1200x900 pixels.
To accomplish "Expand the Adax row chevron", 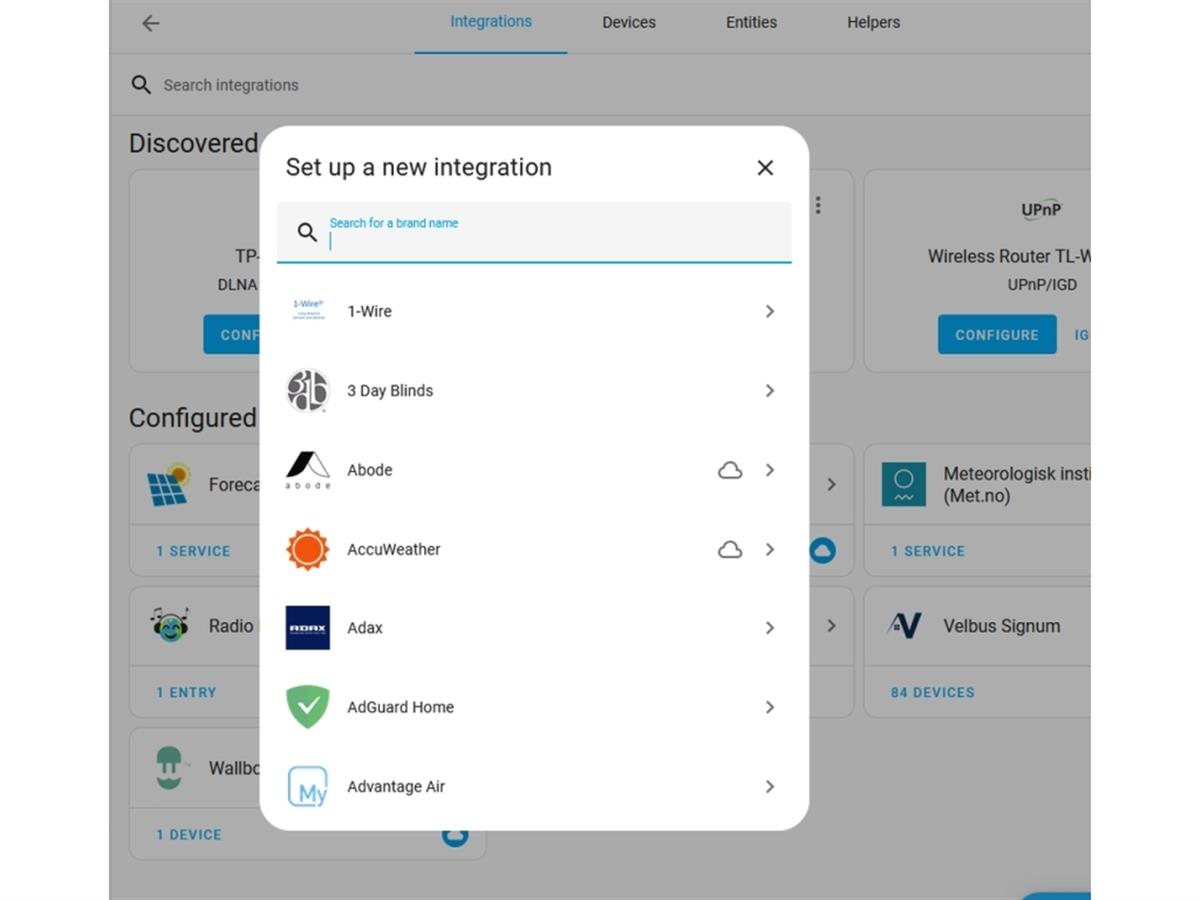I will 769,628.
